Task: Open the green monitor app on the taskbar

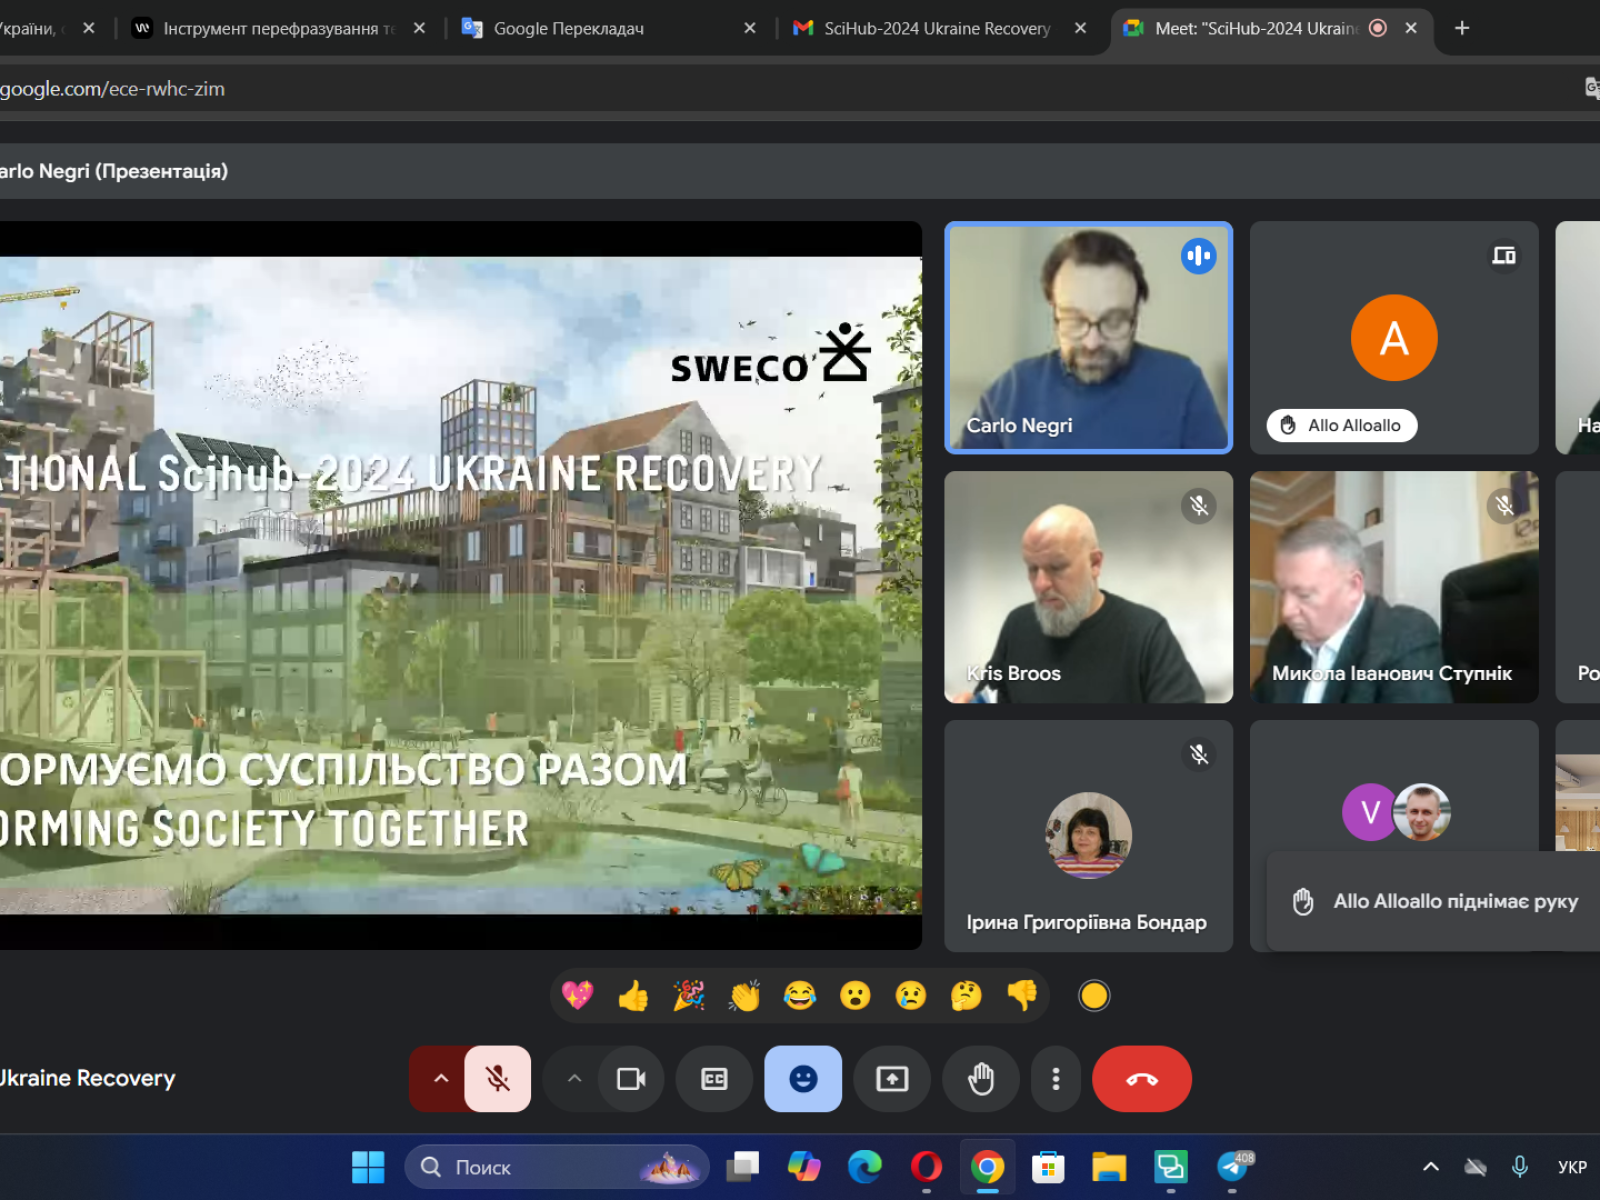Action: click(x=1171, y=1167)
